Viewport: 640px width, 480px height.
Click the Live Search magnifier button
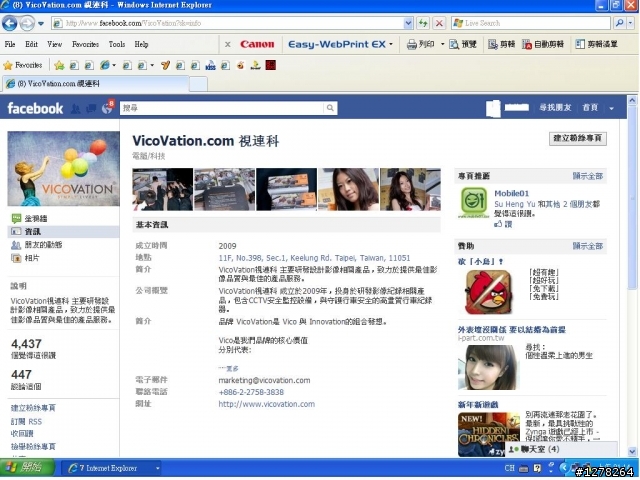[x=619, y=23]
